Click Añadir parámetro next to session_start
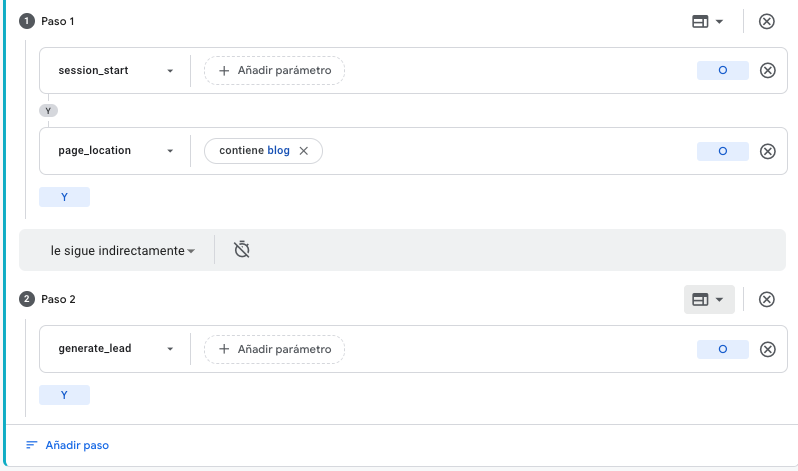The image size is (798, 471). tap(274, 71)
